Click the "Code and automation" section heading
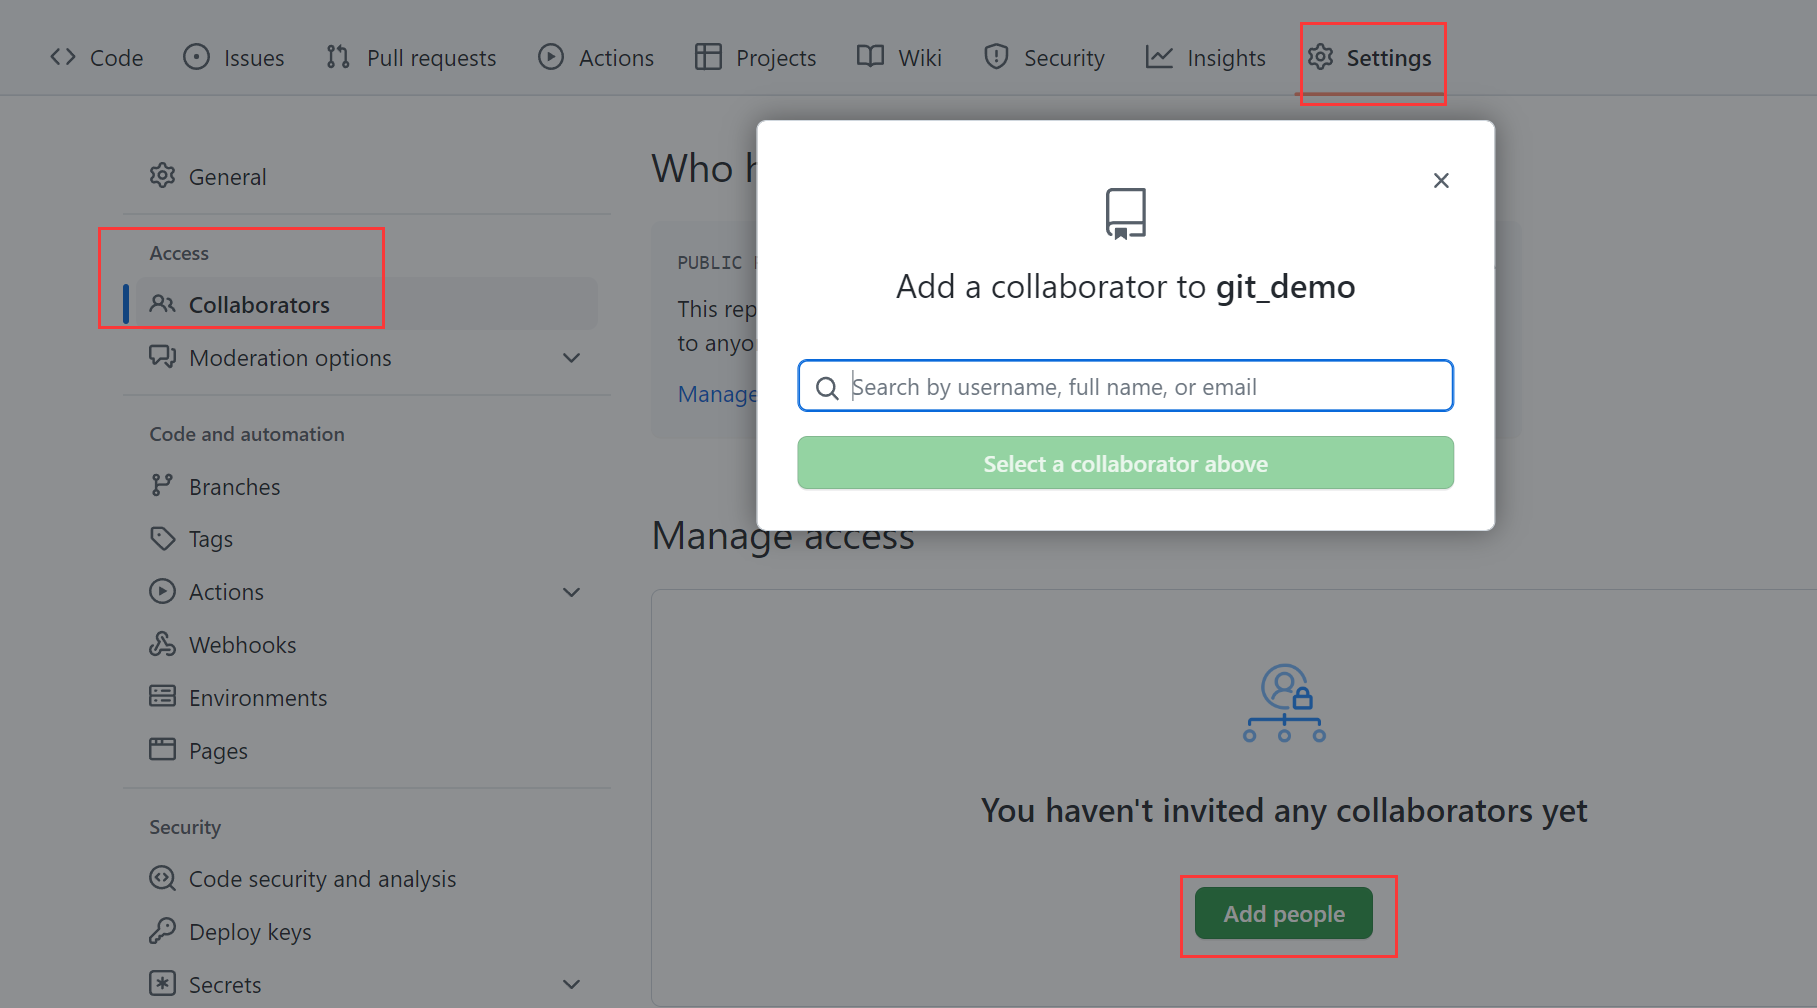Screen dimensions: 1817x1008 [247, 434]
